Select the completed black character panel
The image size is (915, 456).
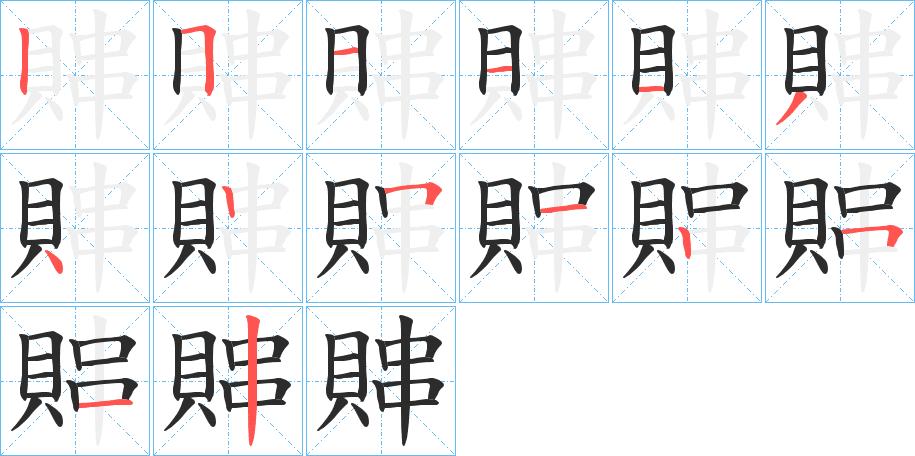point(381,381)
